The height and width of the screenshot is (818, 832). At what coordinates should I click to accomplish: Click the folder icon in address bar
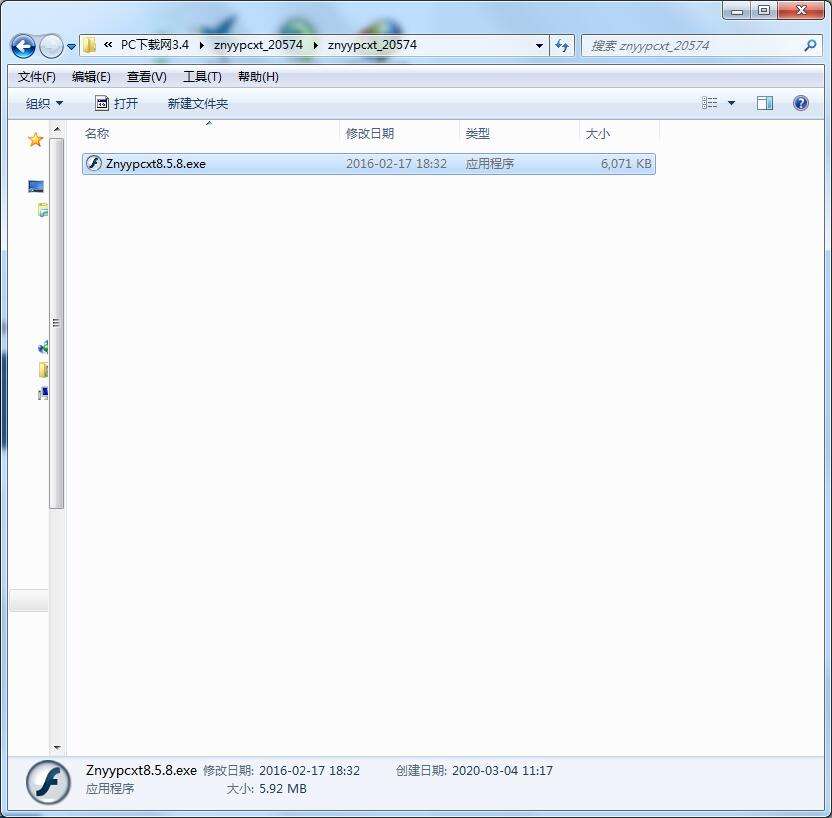point(90,45)
